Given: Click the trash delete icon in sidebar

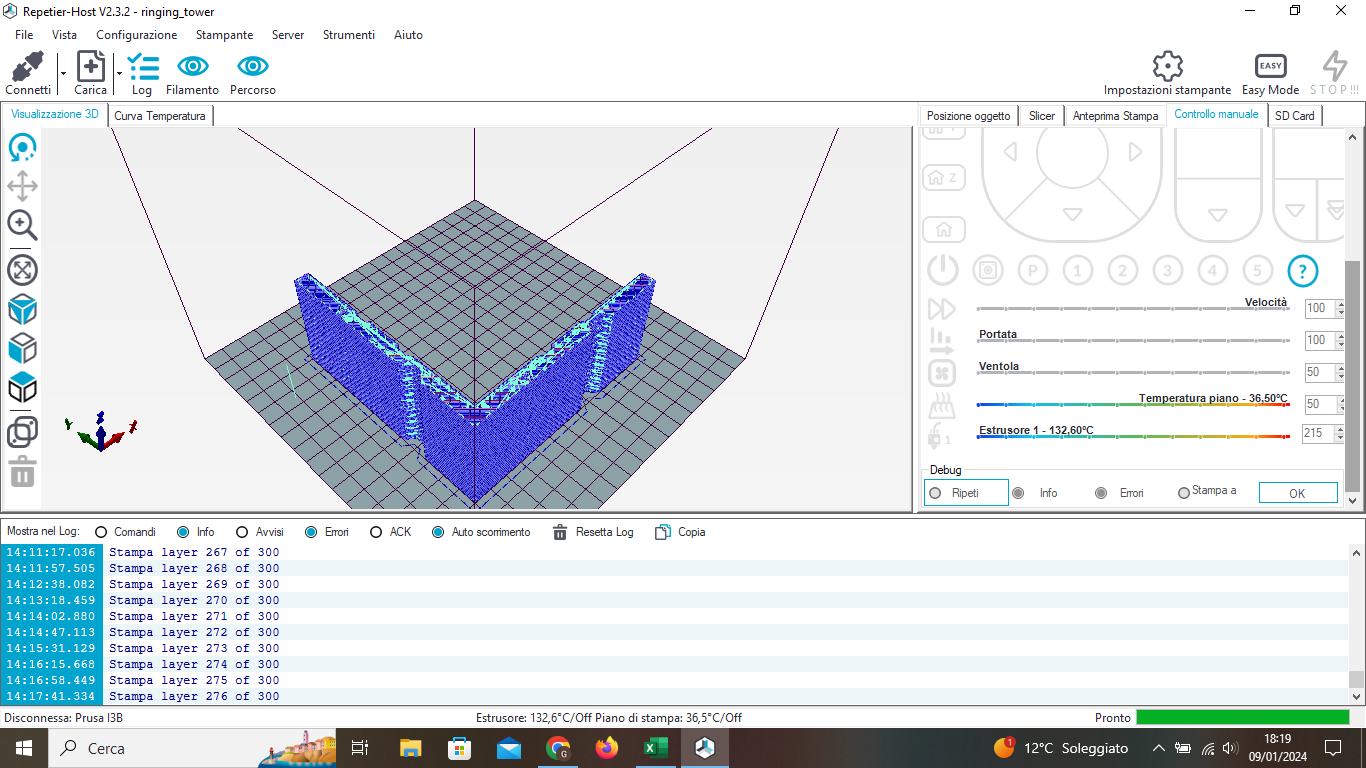Looking at the screenshot, I should pyautogui.click(x=22, y=471).
